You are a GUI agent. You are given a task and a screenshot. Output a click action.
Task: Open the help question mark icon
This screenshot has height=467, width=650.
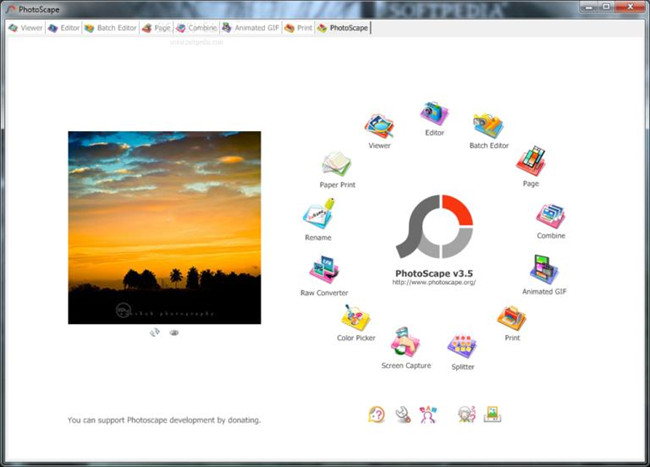(376, 414)
